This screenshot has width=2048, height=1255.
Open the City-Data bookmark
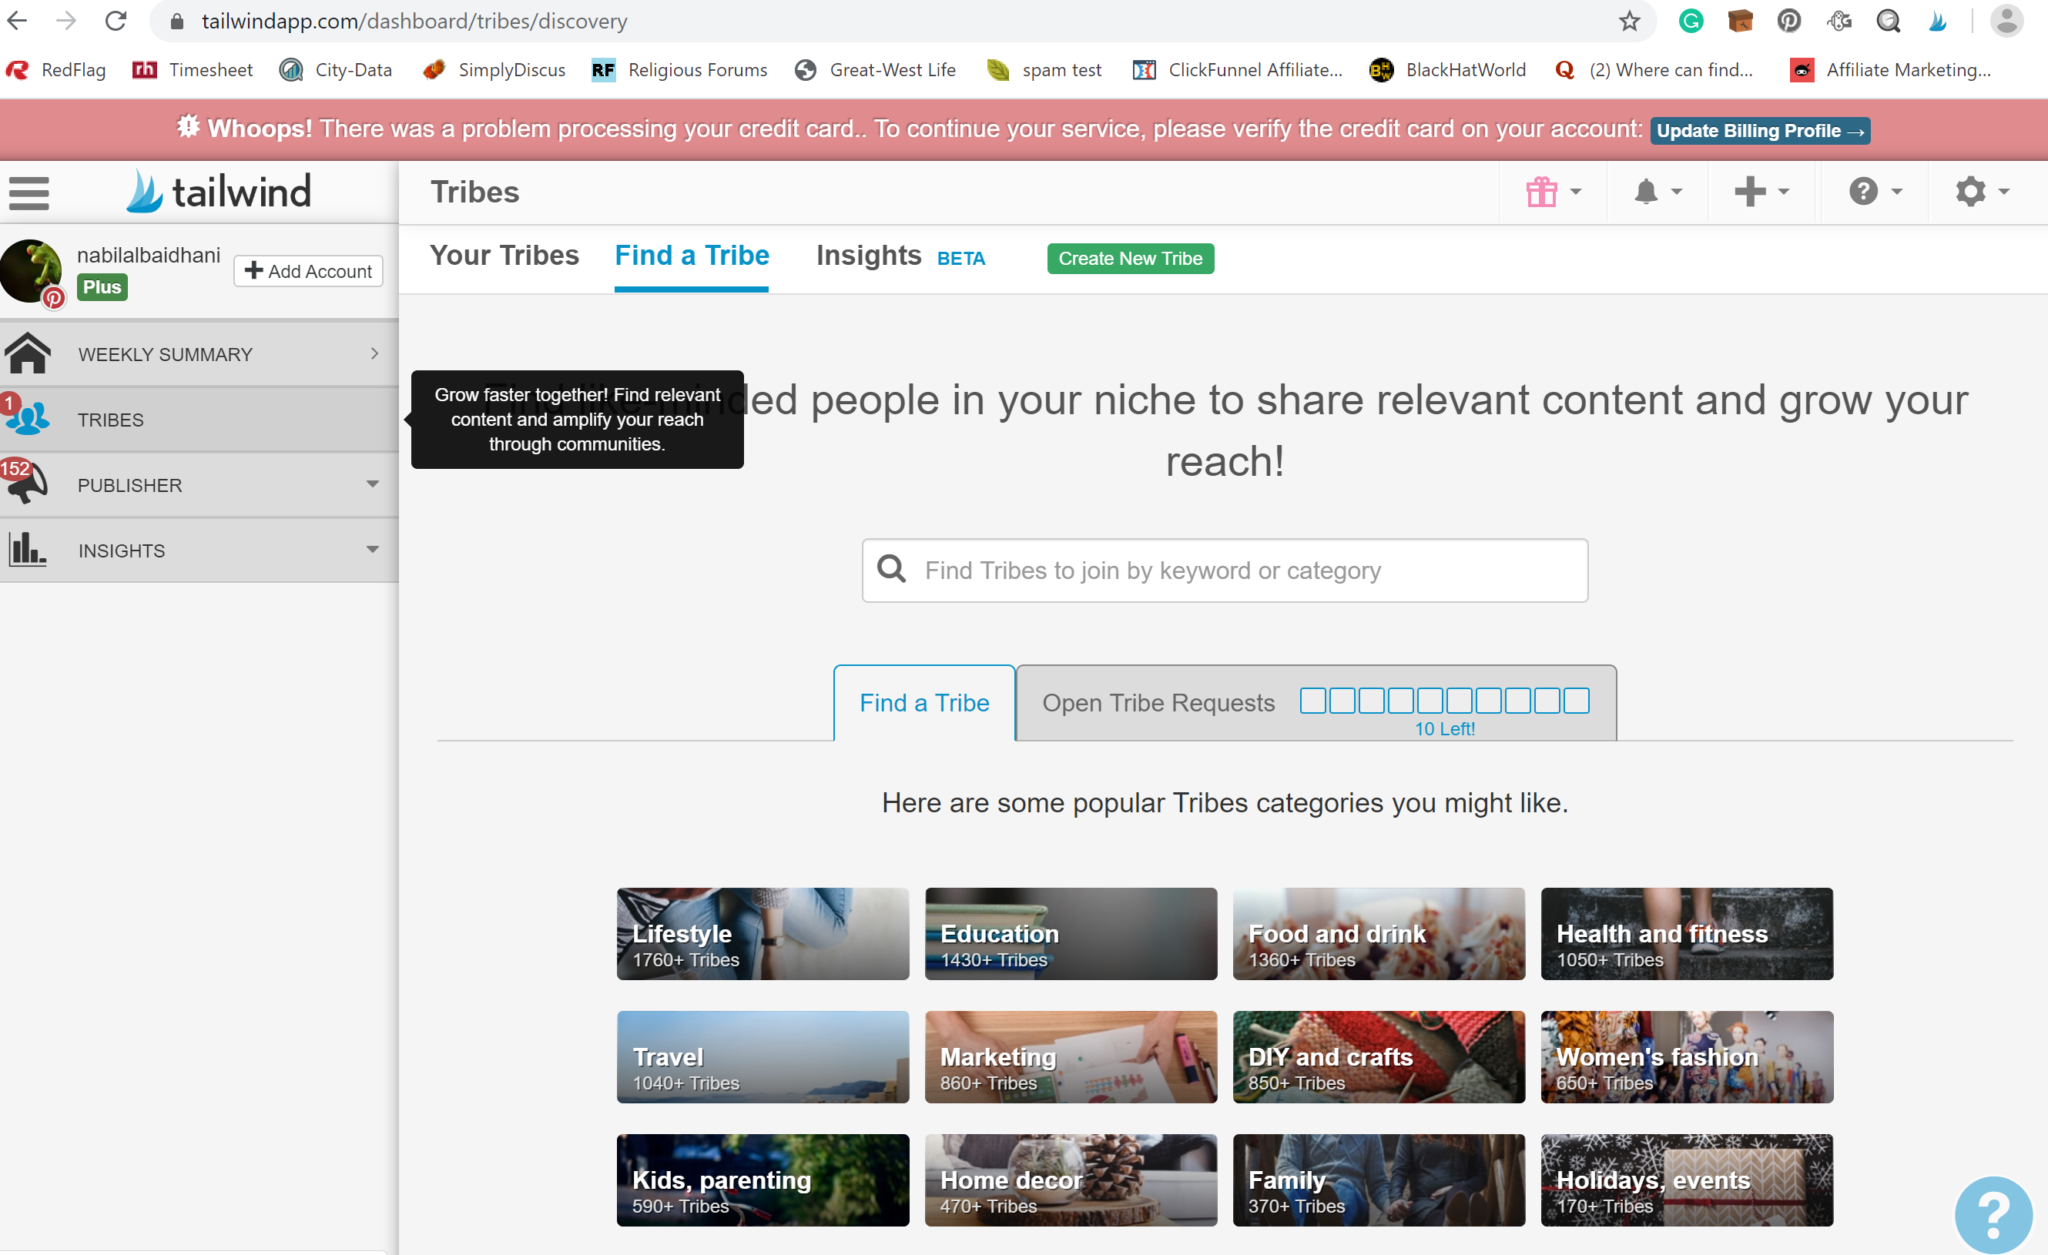tap(336, 70)
